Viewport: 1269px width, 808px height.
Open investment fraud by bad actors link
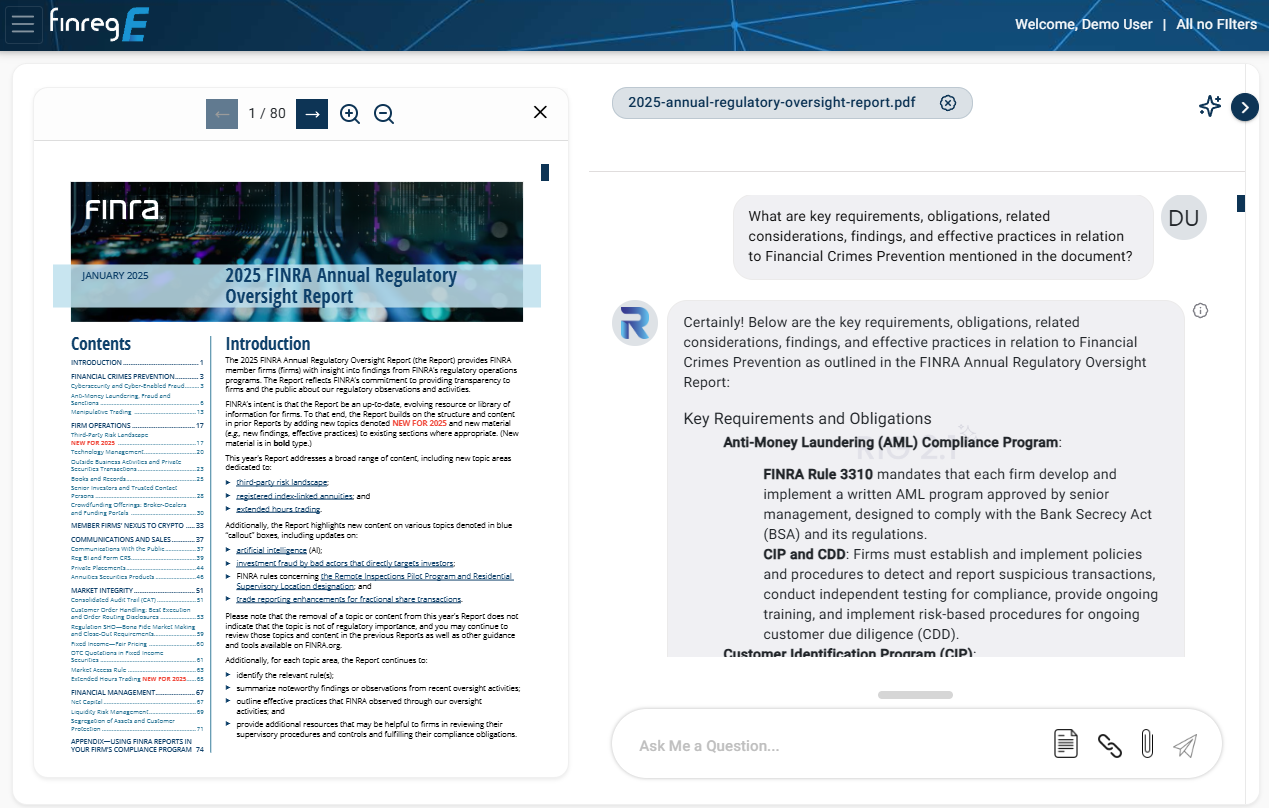[x=345, y=563]
